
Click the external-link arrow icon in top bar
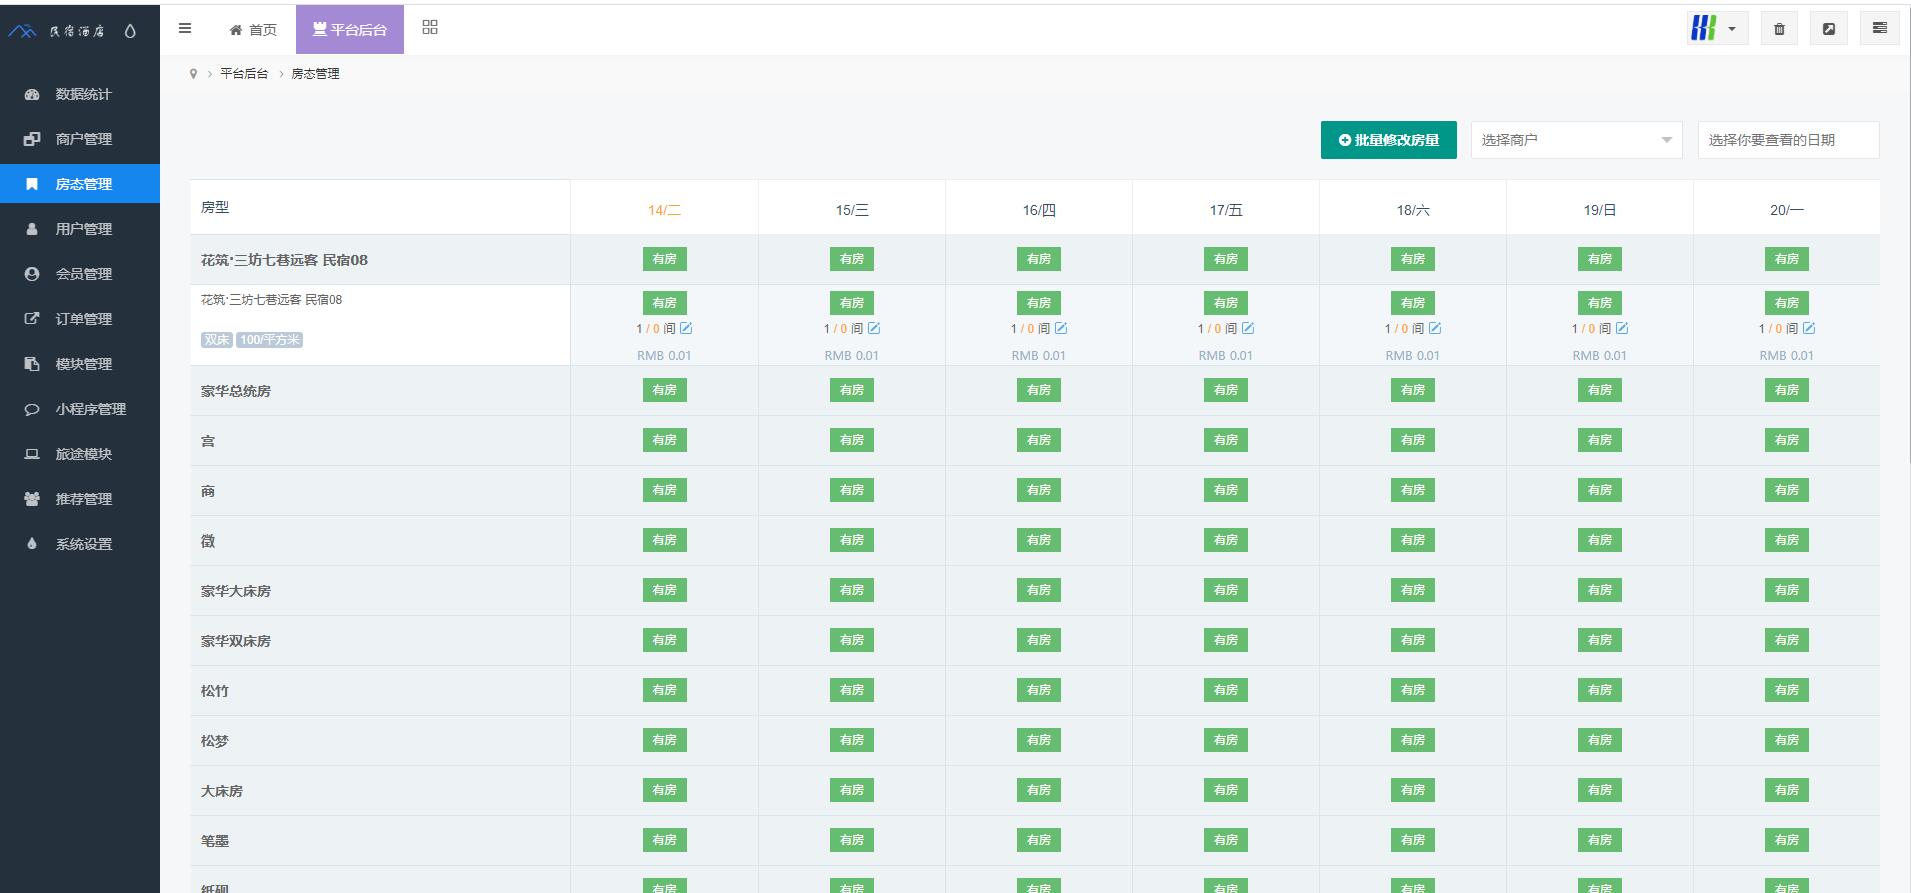(x=1828, y=29)
